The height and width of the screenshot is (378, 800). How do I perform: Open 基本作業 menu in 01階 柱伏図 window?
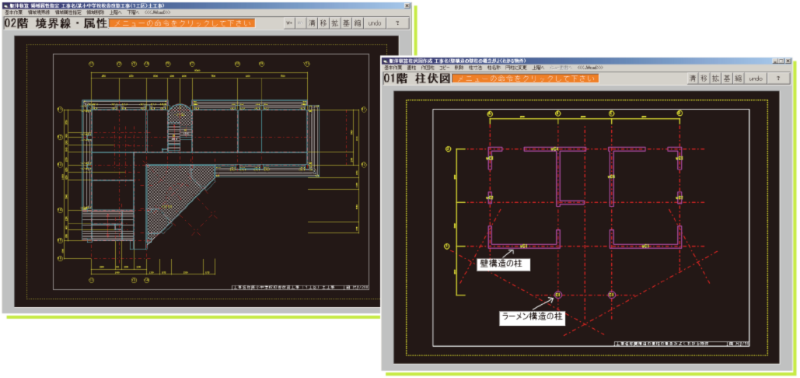(393, 67)
